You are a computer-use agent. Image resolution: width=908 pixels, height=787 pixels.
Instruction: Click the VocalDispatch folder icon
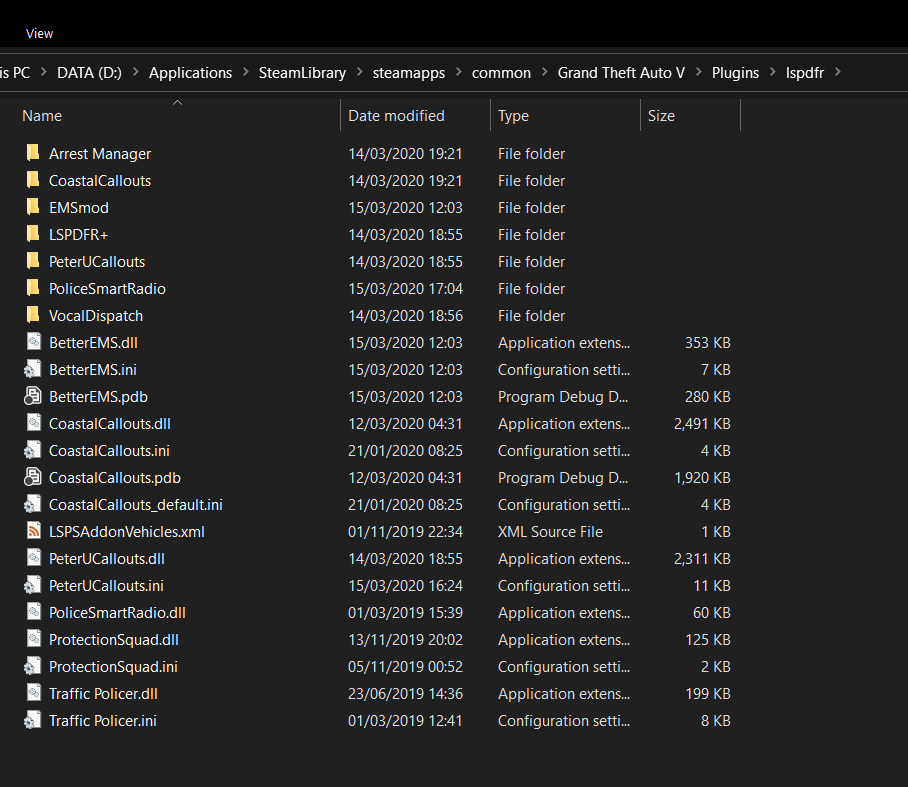coord(33,315)
